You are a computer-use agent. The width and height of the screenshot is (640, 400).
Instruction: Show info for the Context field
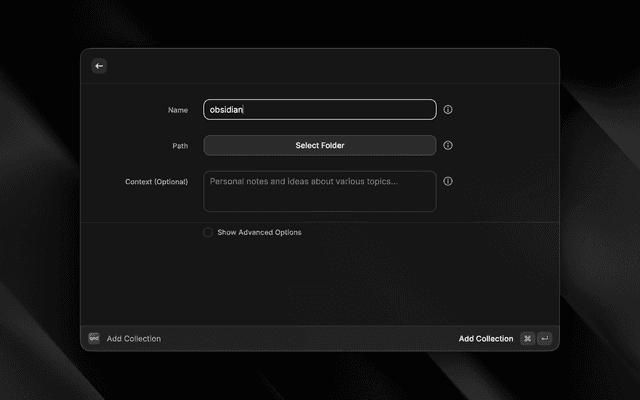pos(448,181)
